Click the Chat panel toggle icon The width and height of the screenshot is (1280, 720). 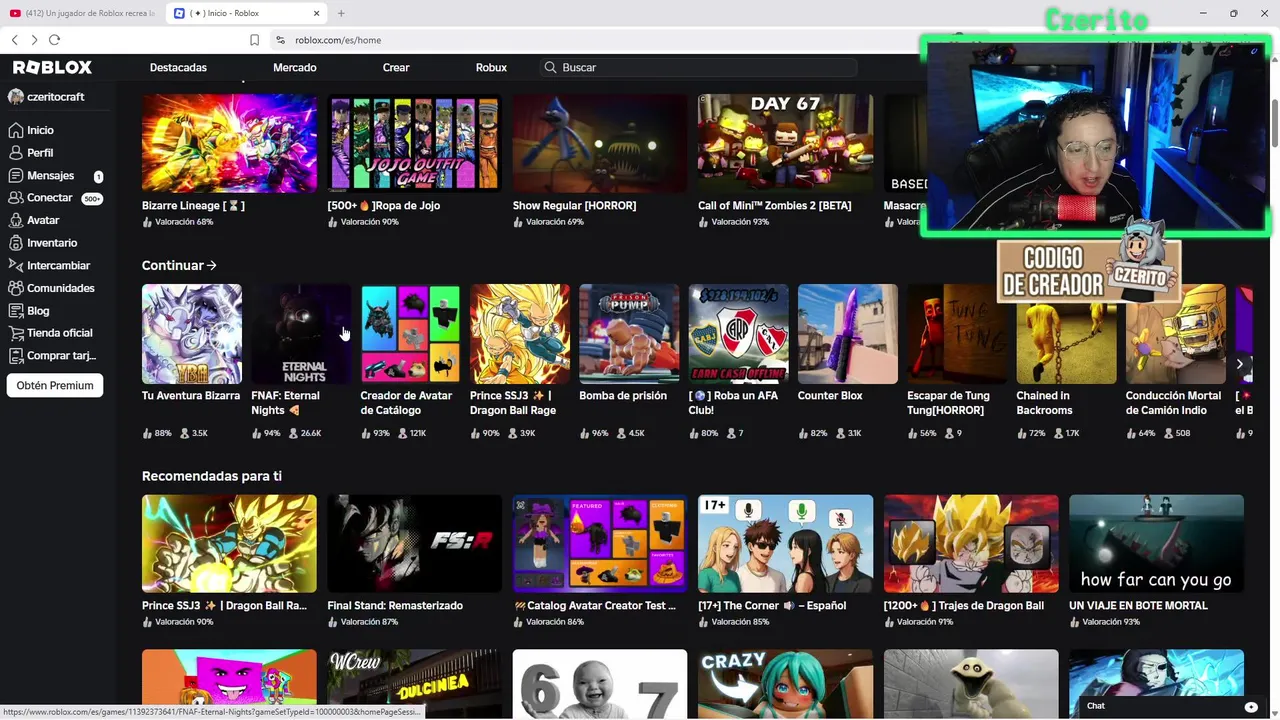[1250, 706]
